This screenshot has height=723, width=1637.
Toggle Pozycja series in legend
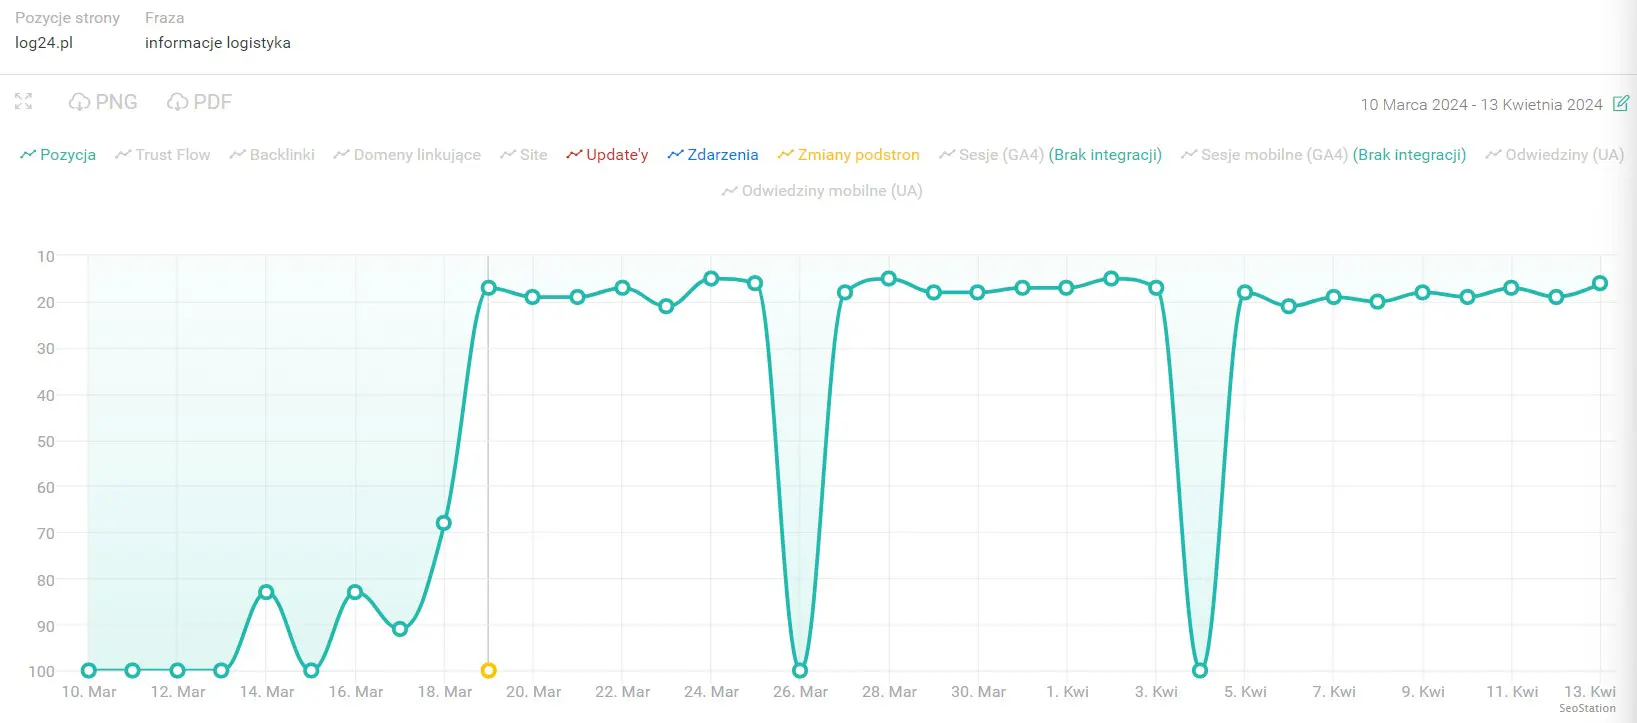[58, 155]
